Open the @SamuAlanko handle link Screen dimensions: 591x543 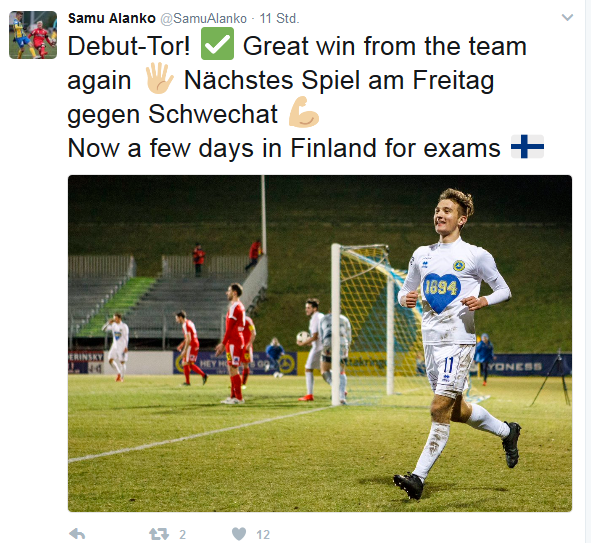click(x=204, y=18)
